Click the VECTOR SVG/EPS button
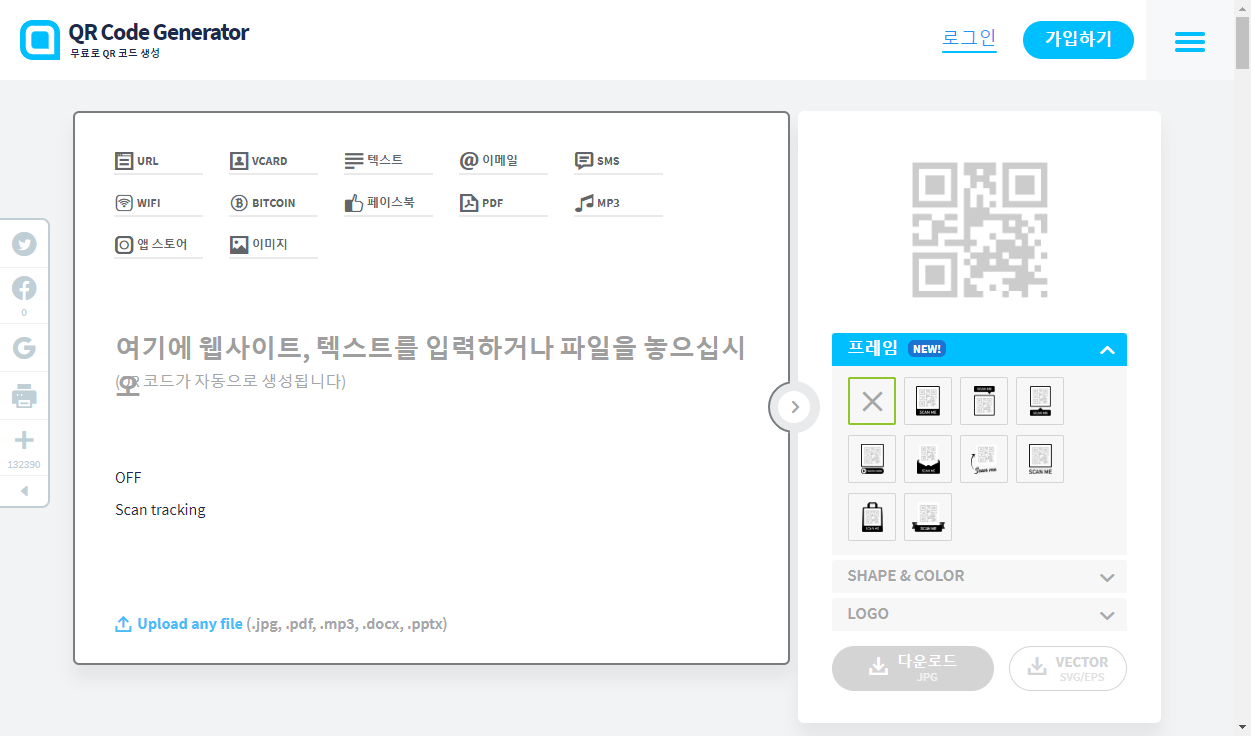The width and height of the screenshot is (1251, 736). click(x=1068, y=668)
